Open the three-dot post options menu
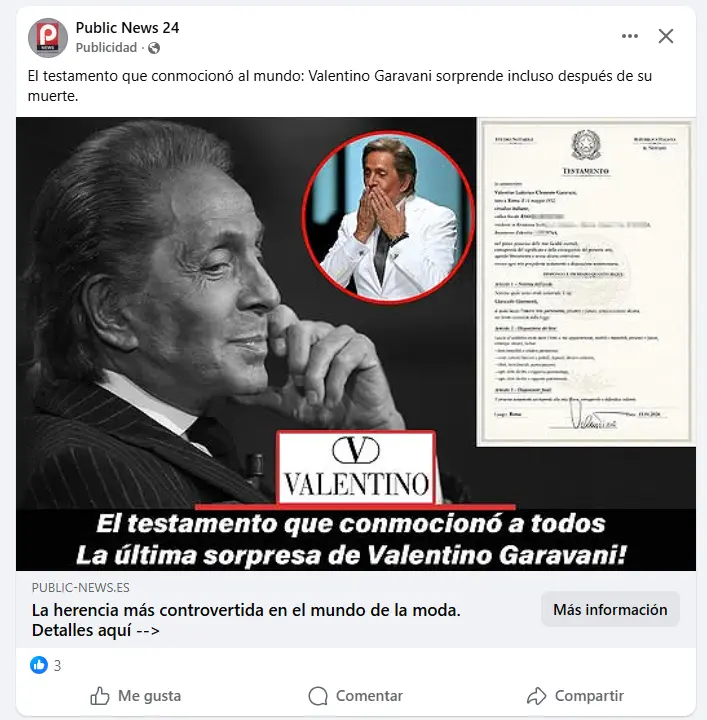Image resolution: width=707 pixels, height=720 pixels. point(629,36)
